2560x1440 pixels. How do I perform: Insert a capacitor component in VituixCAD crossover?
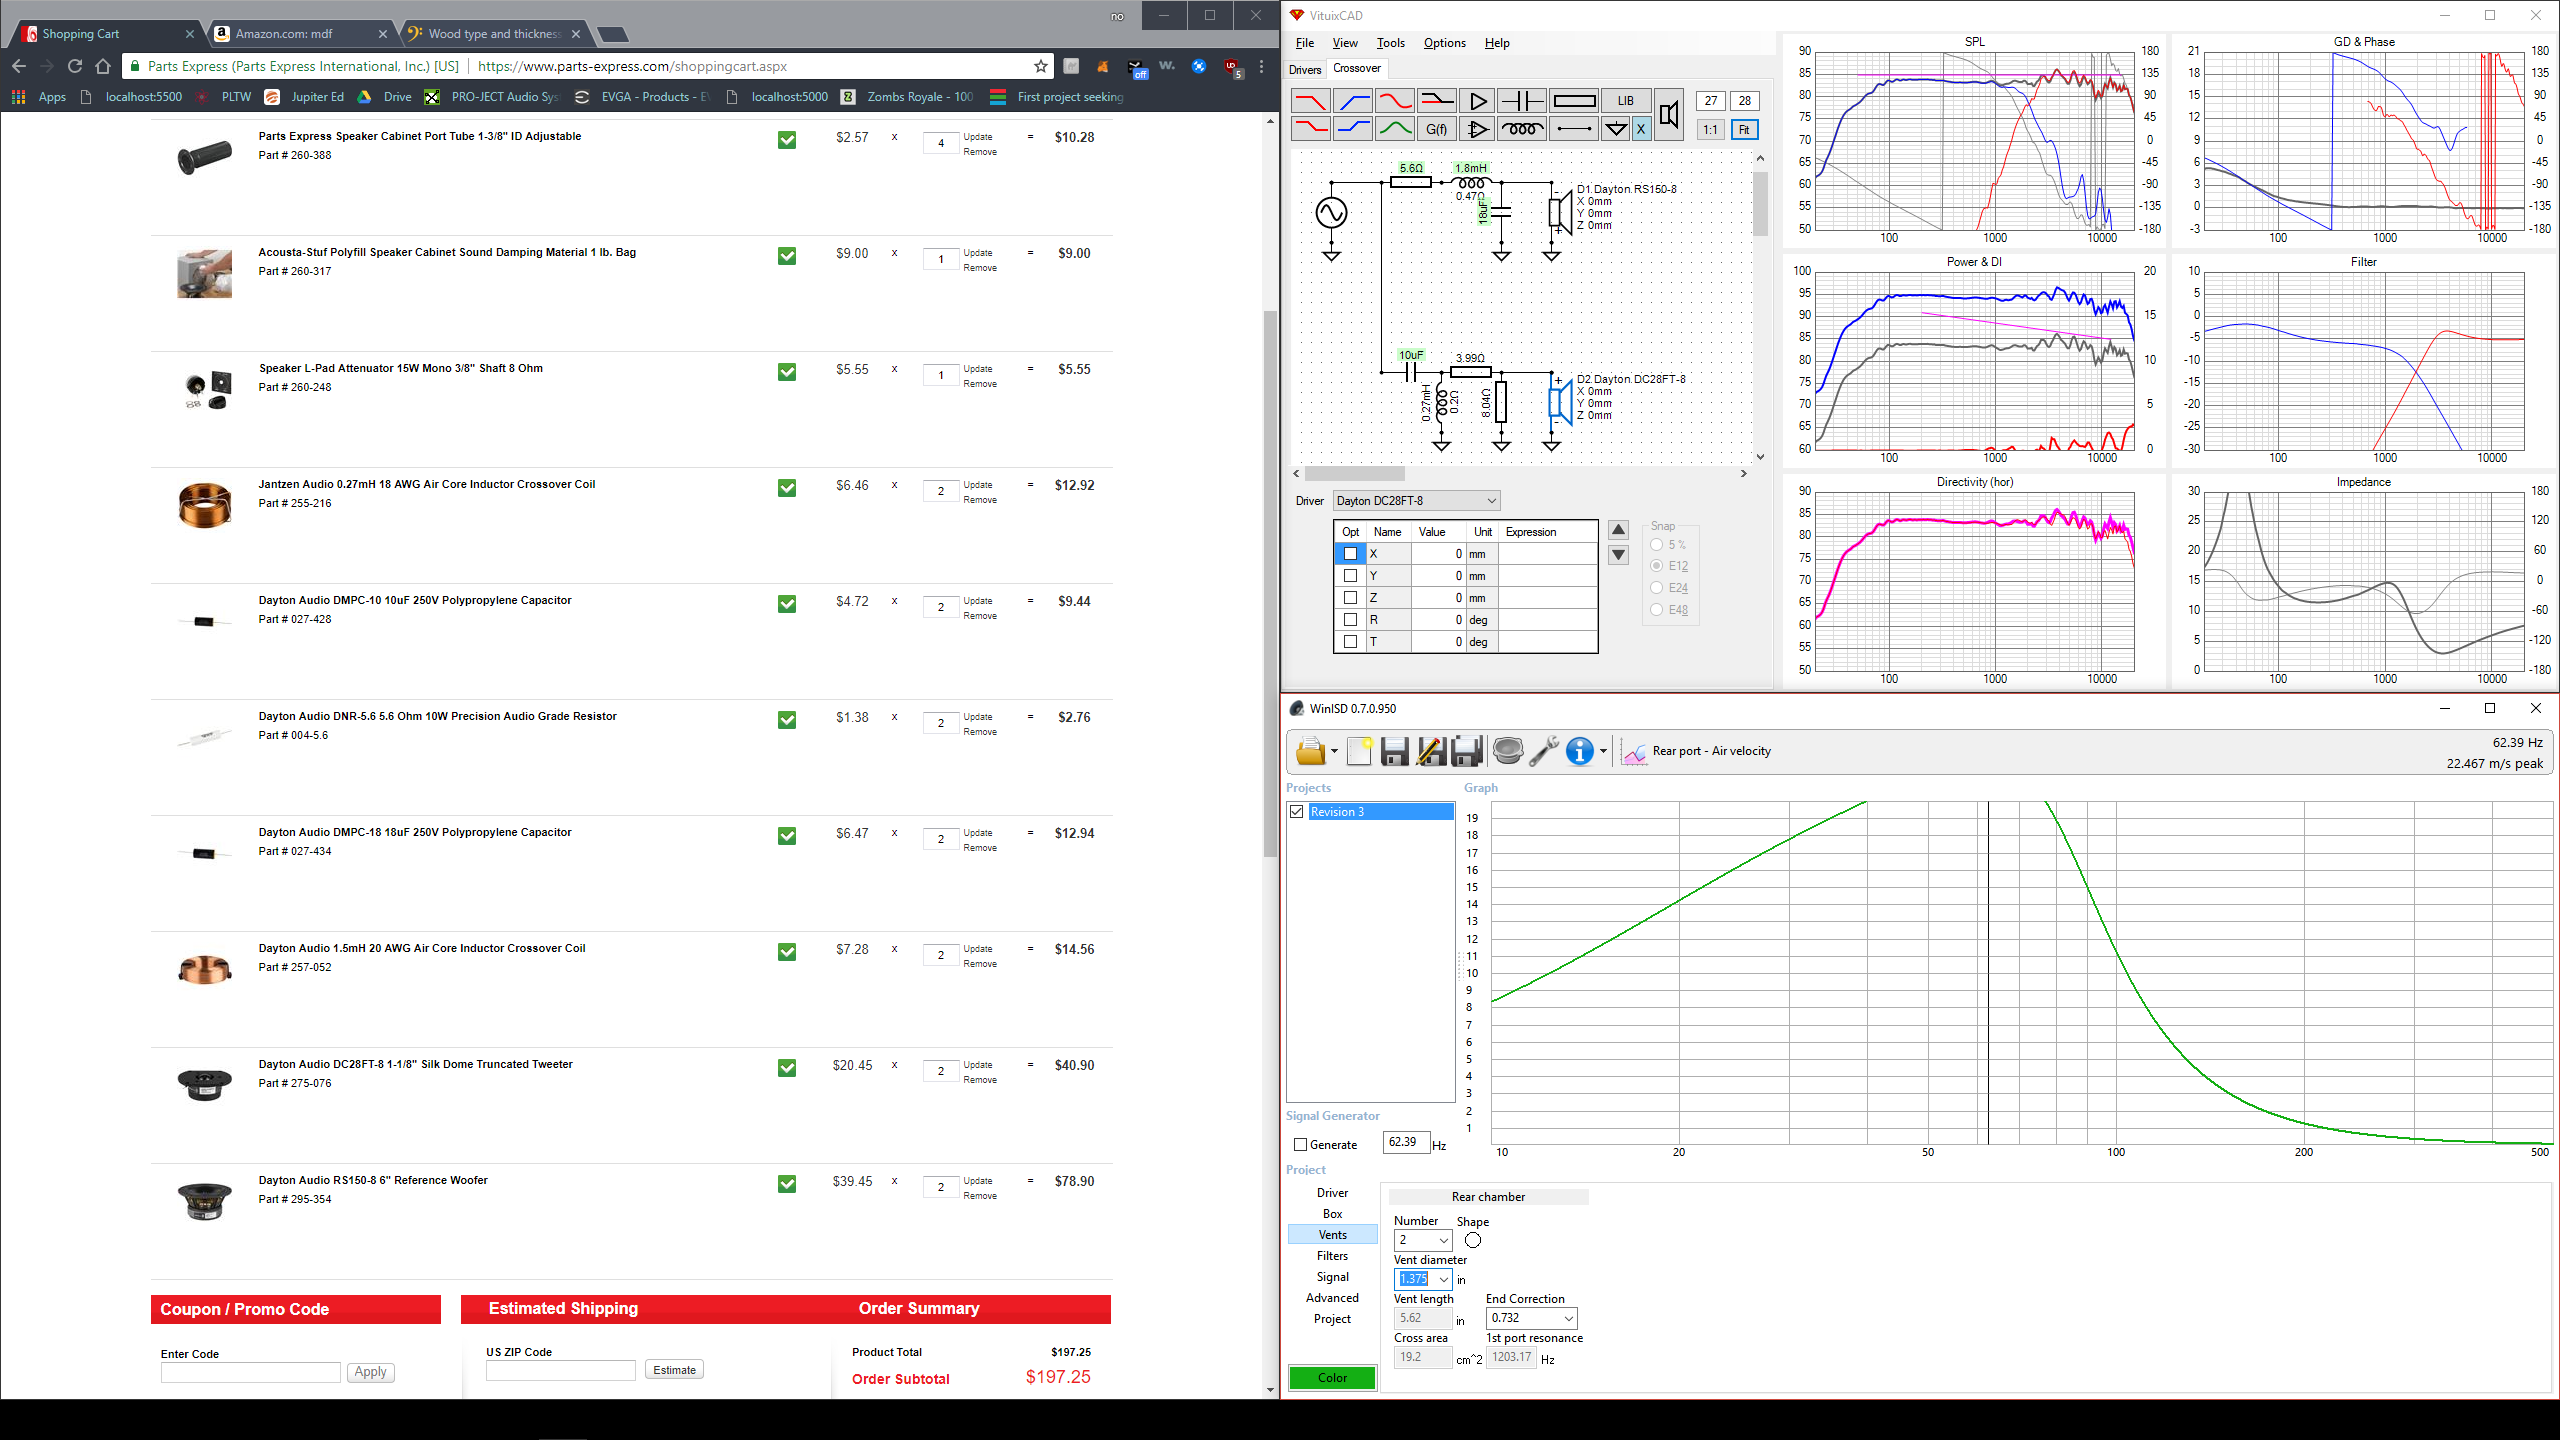point(1521,101)
